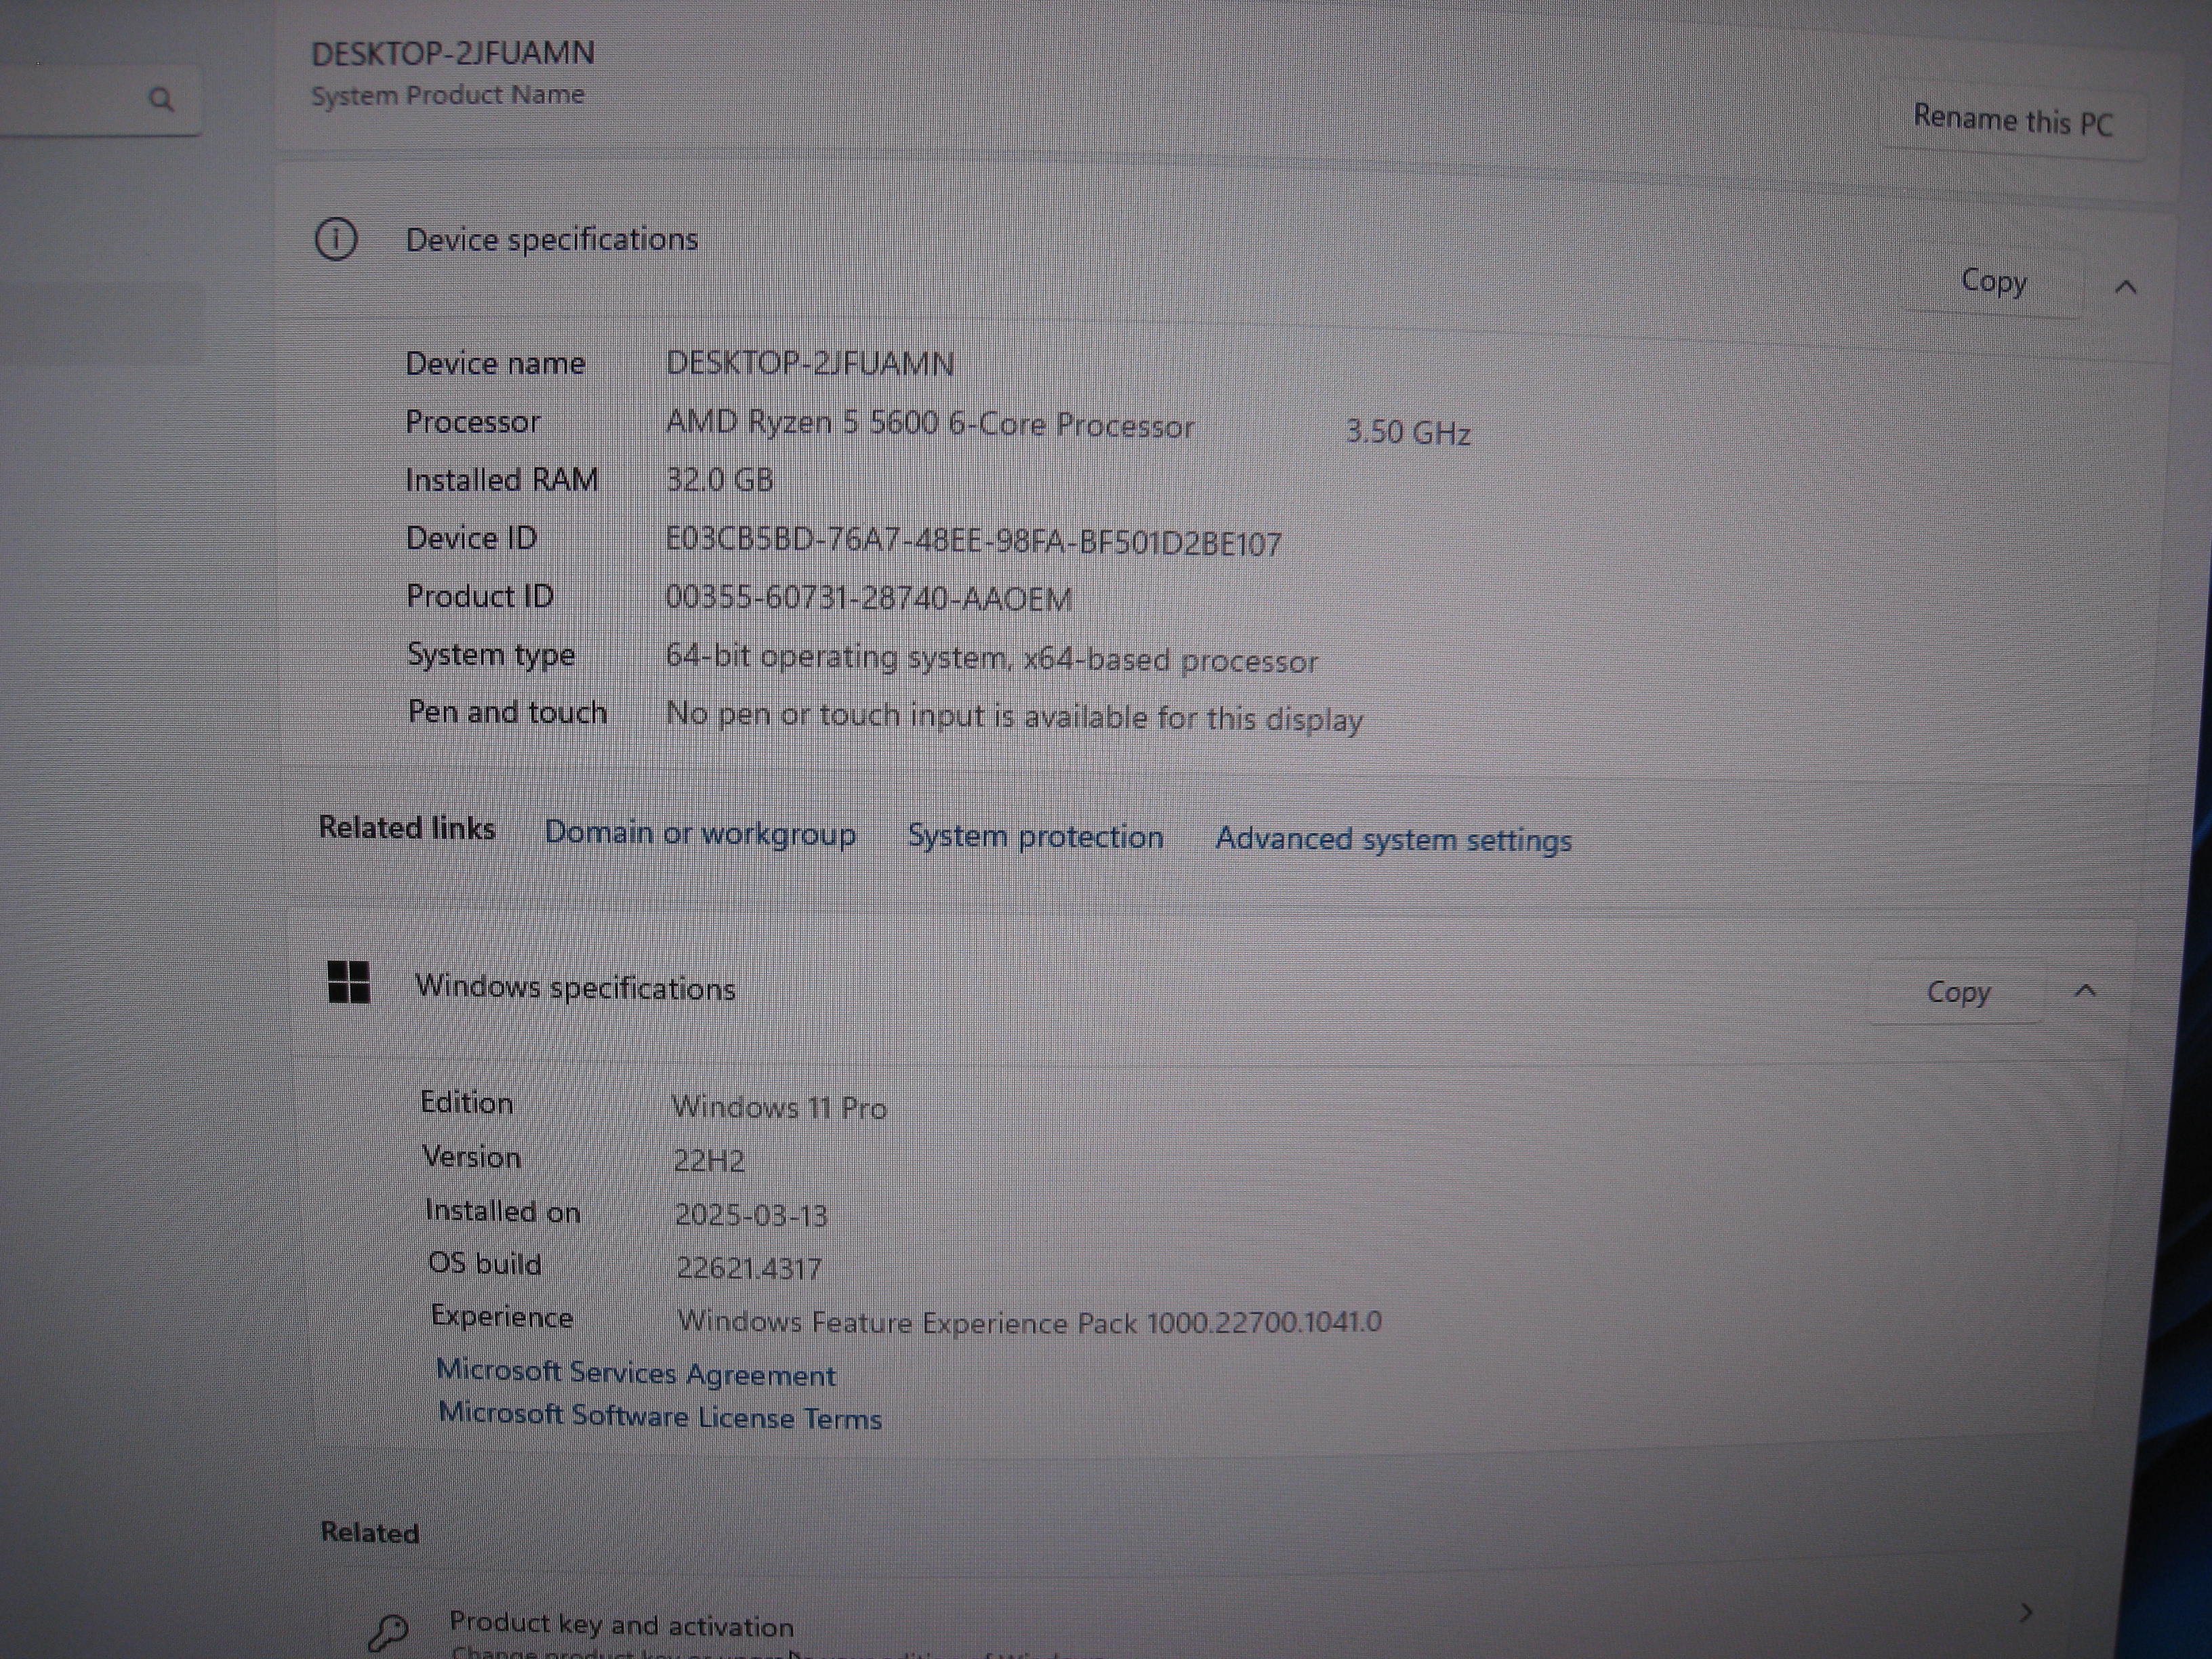Select Windows Feature Experience Pack text
This screenshot has height=1659, width=2212.
pyautogui.click(x=1030, y=1321)
